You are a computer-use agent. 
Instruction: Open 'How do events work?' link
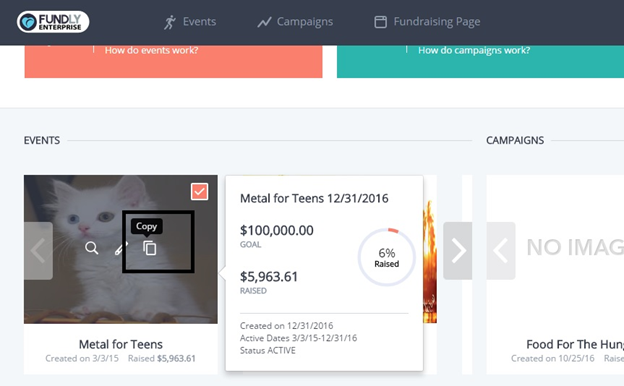pos(151,50)
